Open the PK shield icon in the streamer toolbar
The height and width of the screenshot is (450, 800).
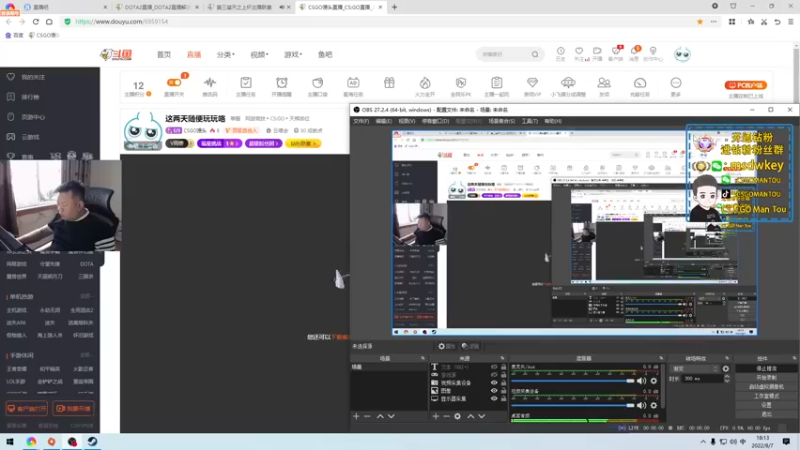(x=461, y=83)
